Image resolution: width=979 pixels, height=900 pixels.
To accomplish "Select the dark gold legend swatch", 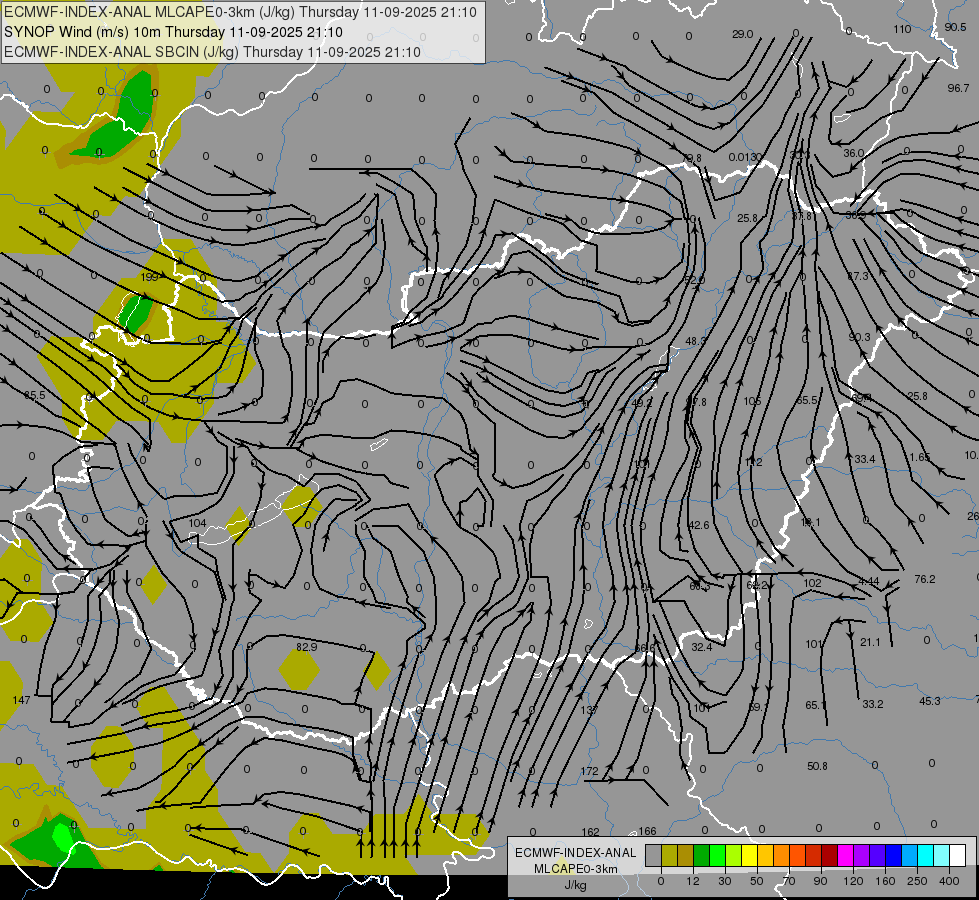I will [686, 855].
